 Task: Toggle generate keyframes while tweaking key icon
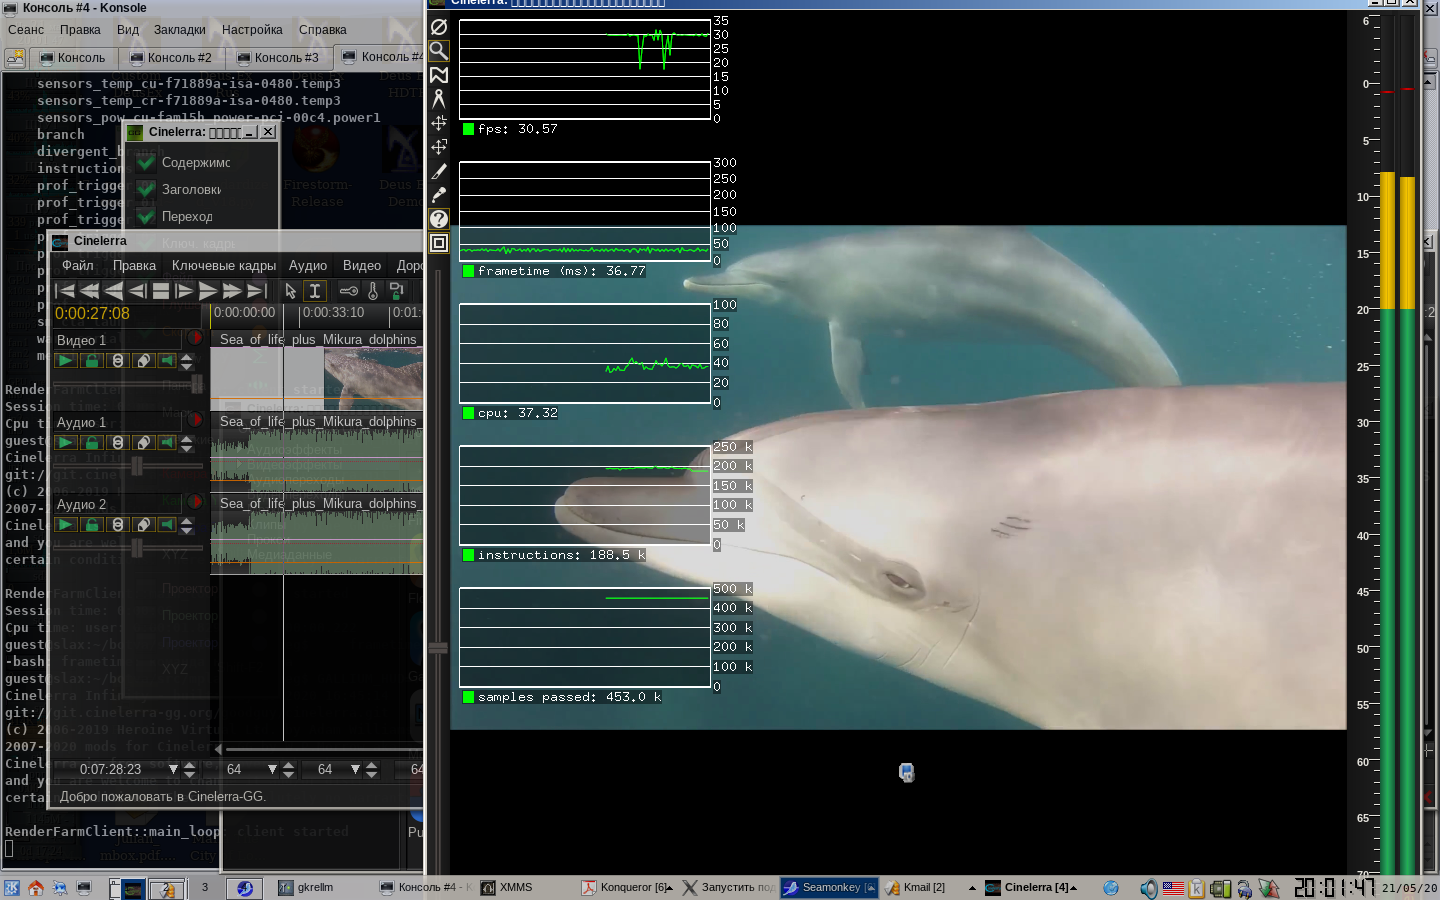coord(348,291)
